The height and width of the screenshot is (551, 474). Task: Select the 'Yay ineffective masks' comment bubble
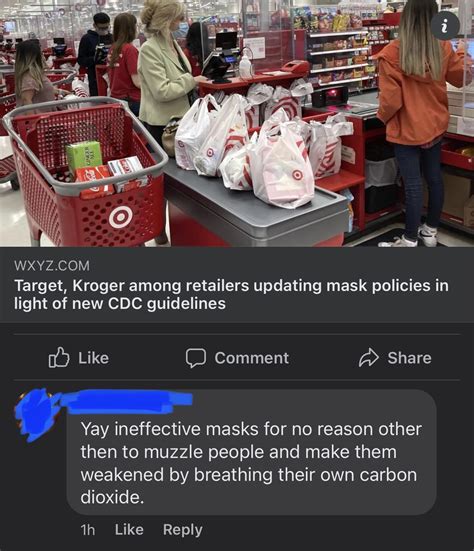coord(252,452)
